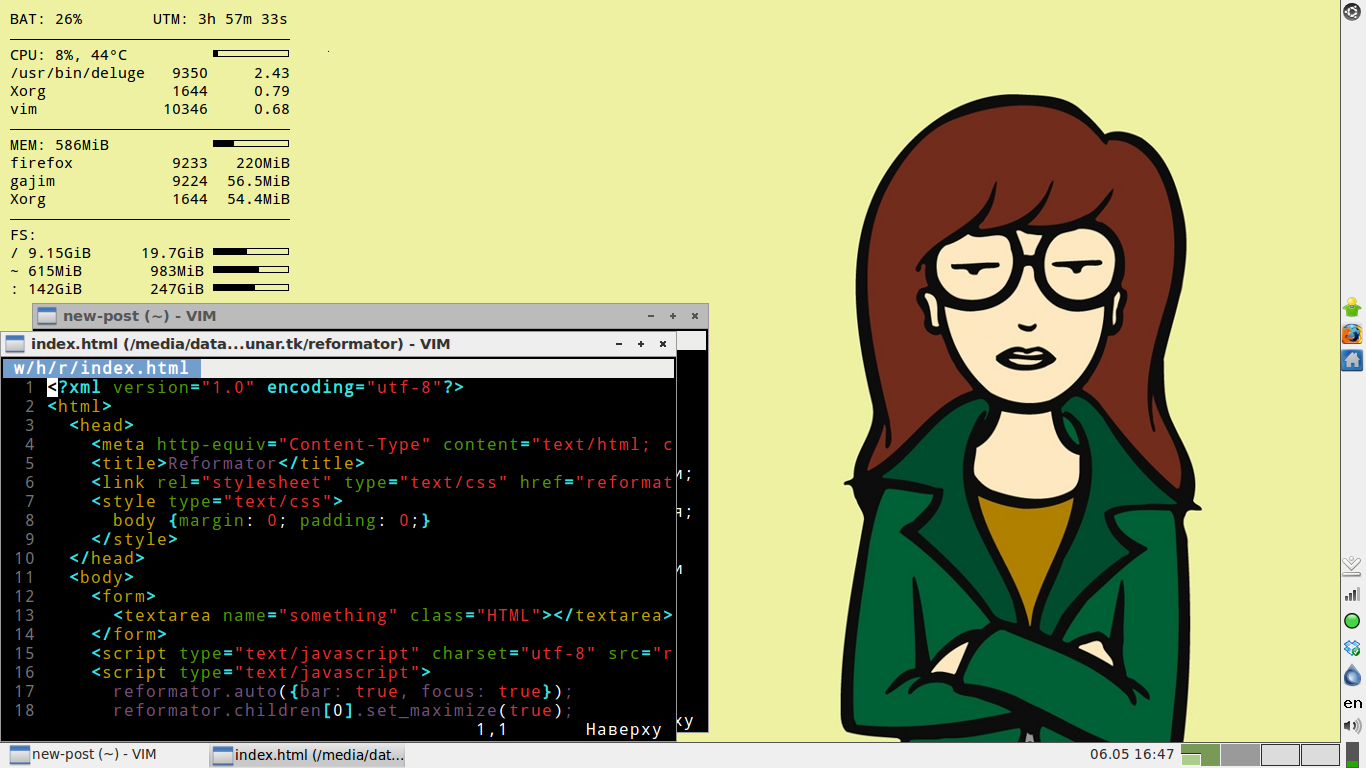Viewport: 1366px width, 768px height.
Task: Click the downward arrow tray icon
Action: (x=1352, y=566)
